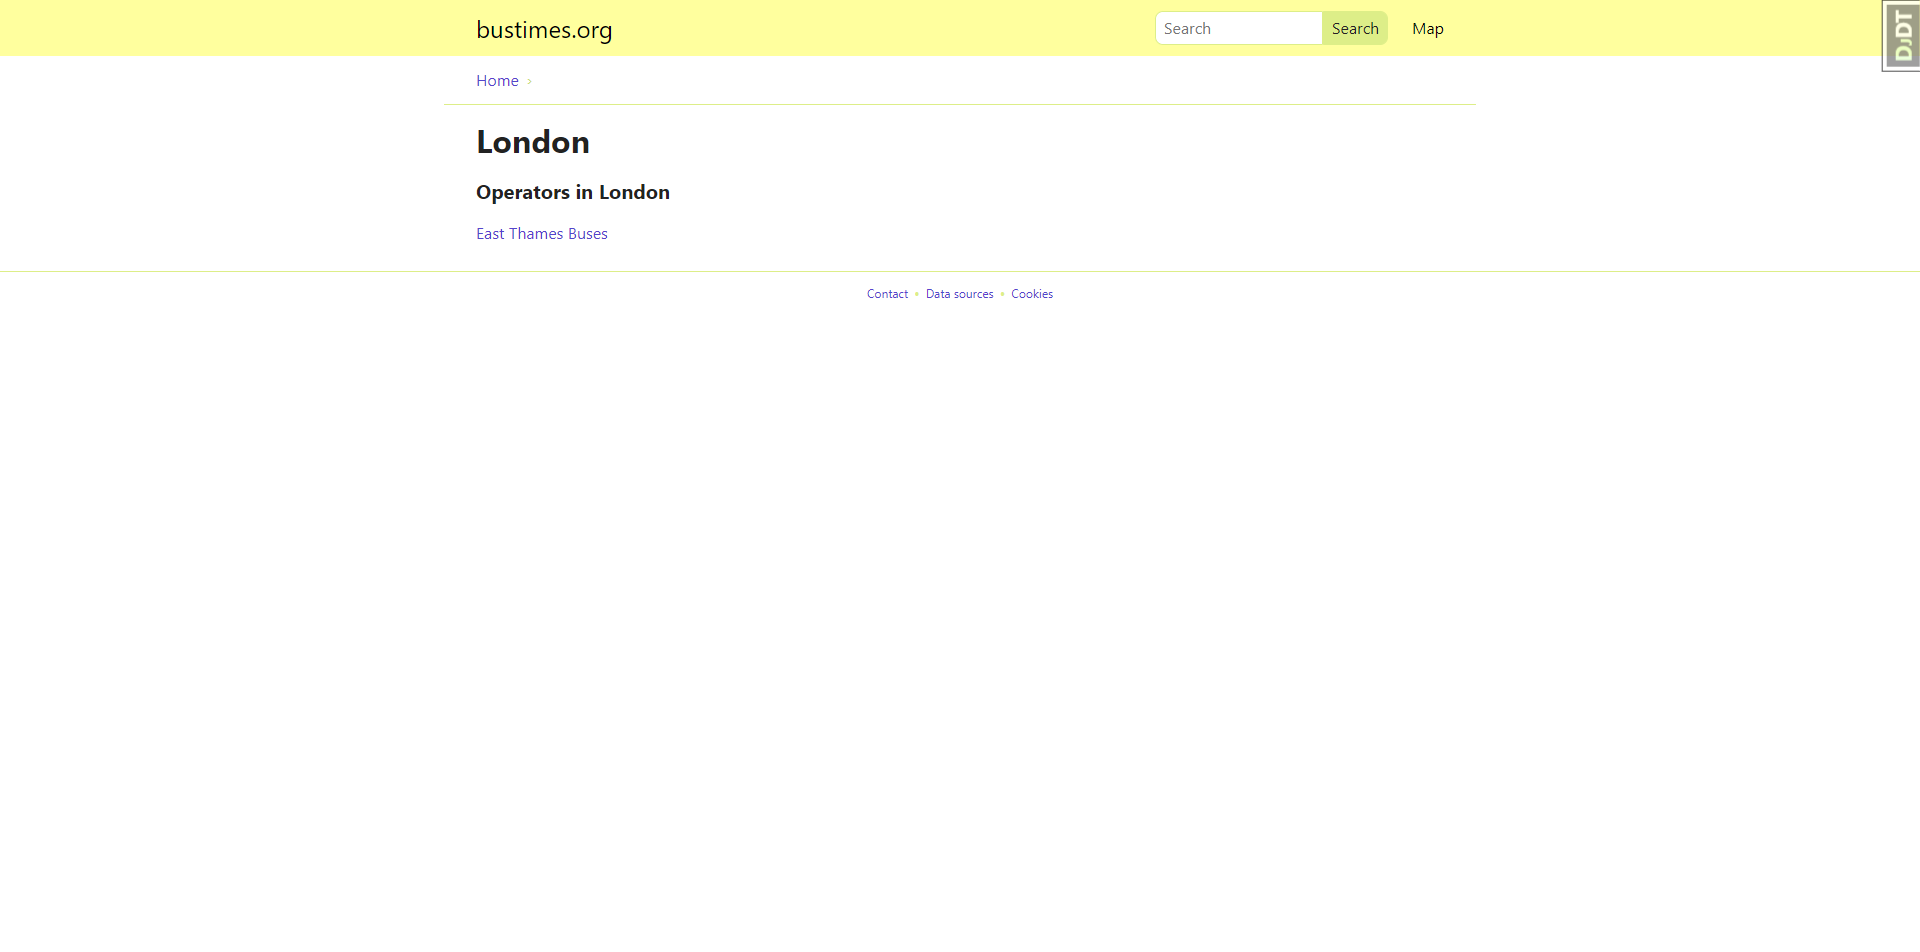Screen dimensions: 1920x952
Task: Click the yellow line under the breadcrumb
Action: click(960, 104)
